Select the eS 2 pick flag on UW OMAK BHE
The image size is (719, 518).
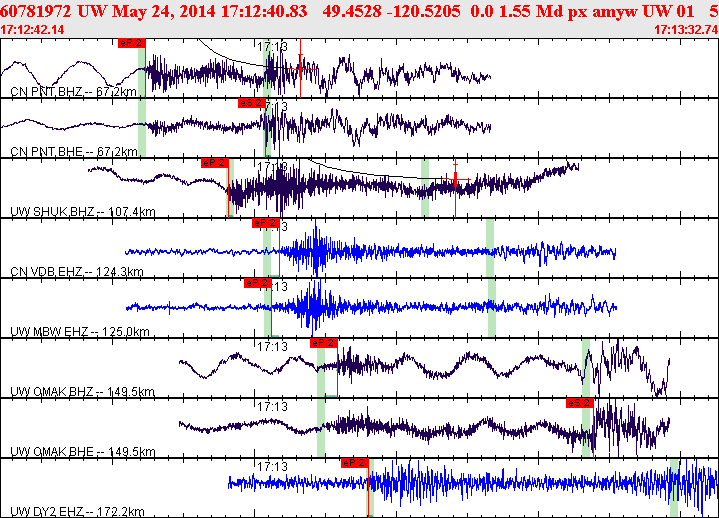tap(580, 403)
